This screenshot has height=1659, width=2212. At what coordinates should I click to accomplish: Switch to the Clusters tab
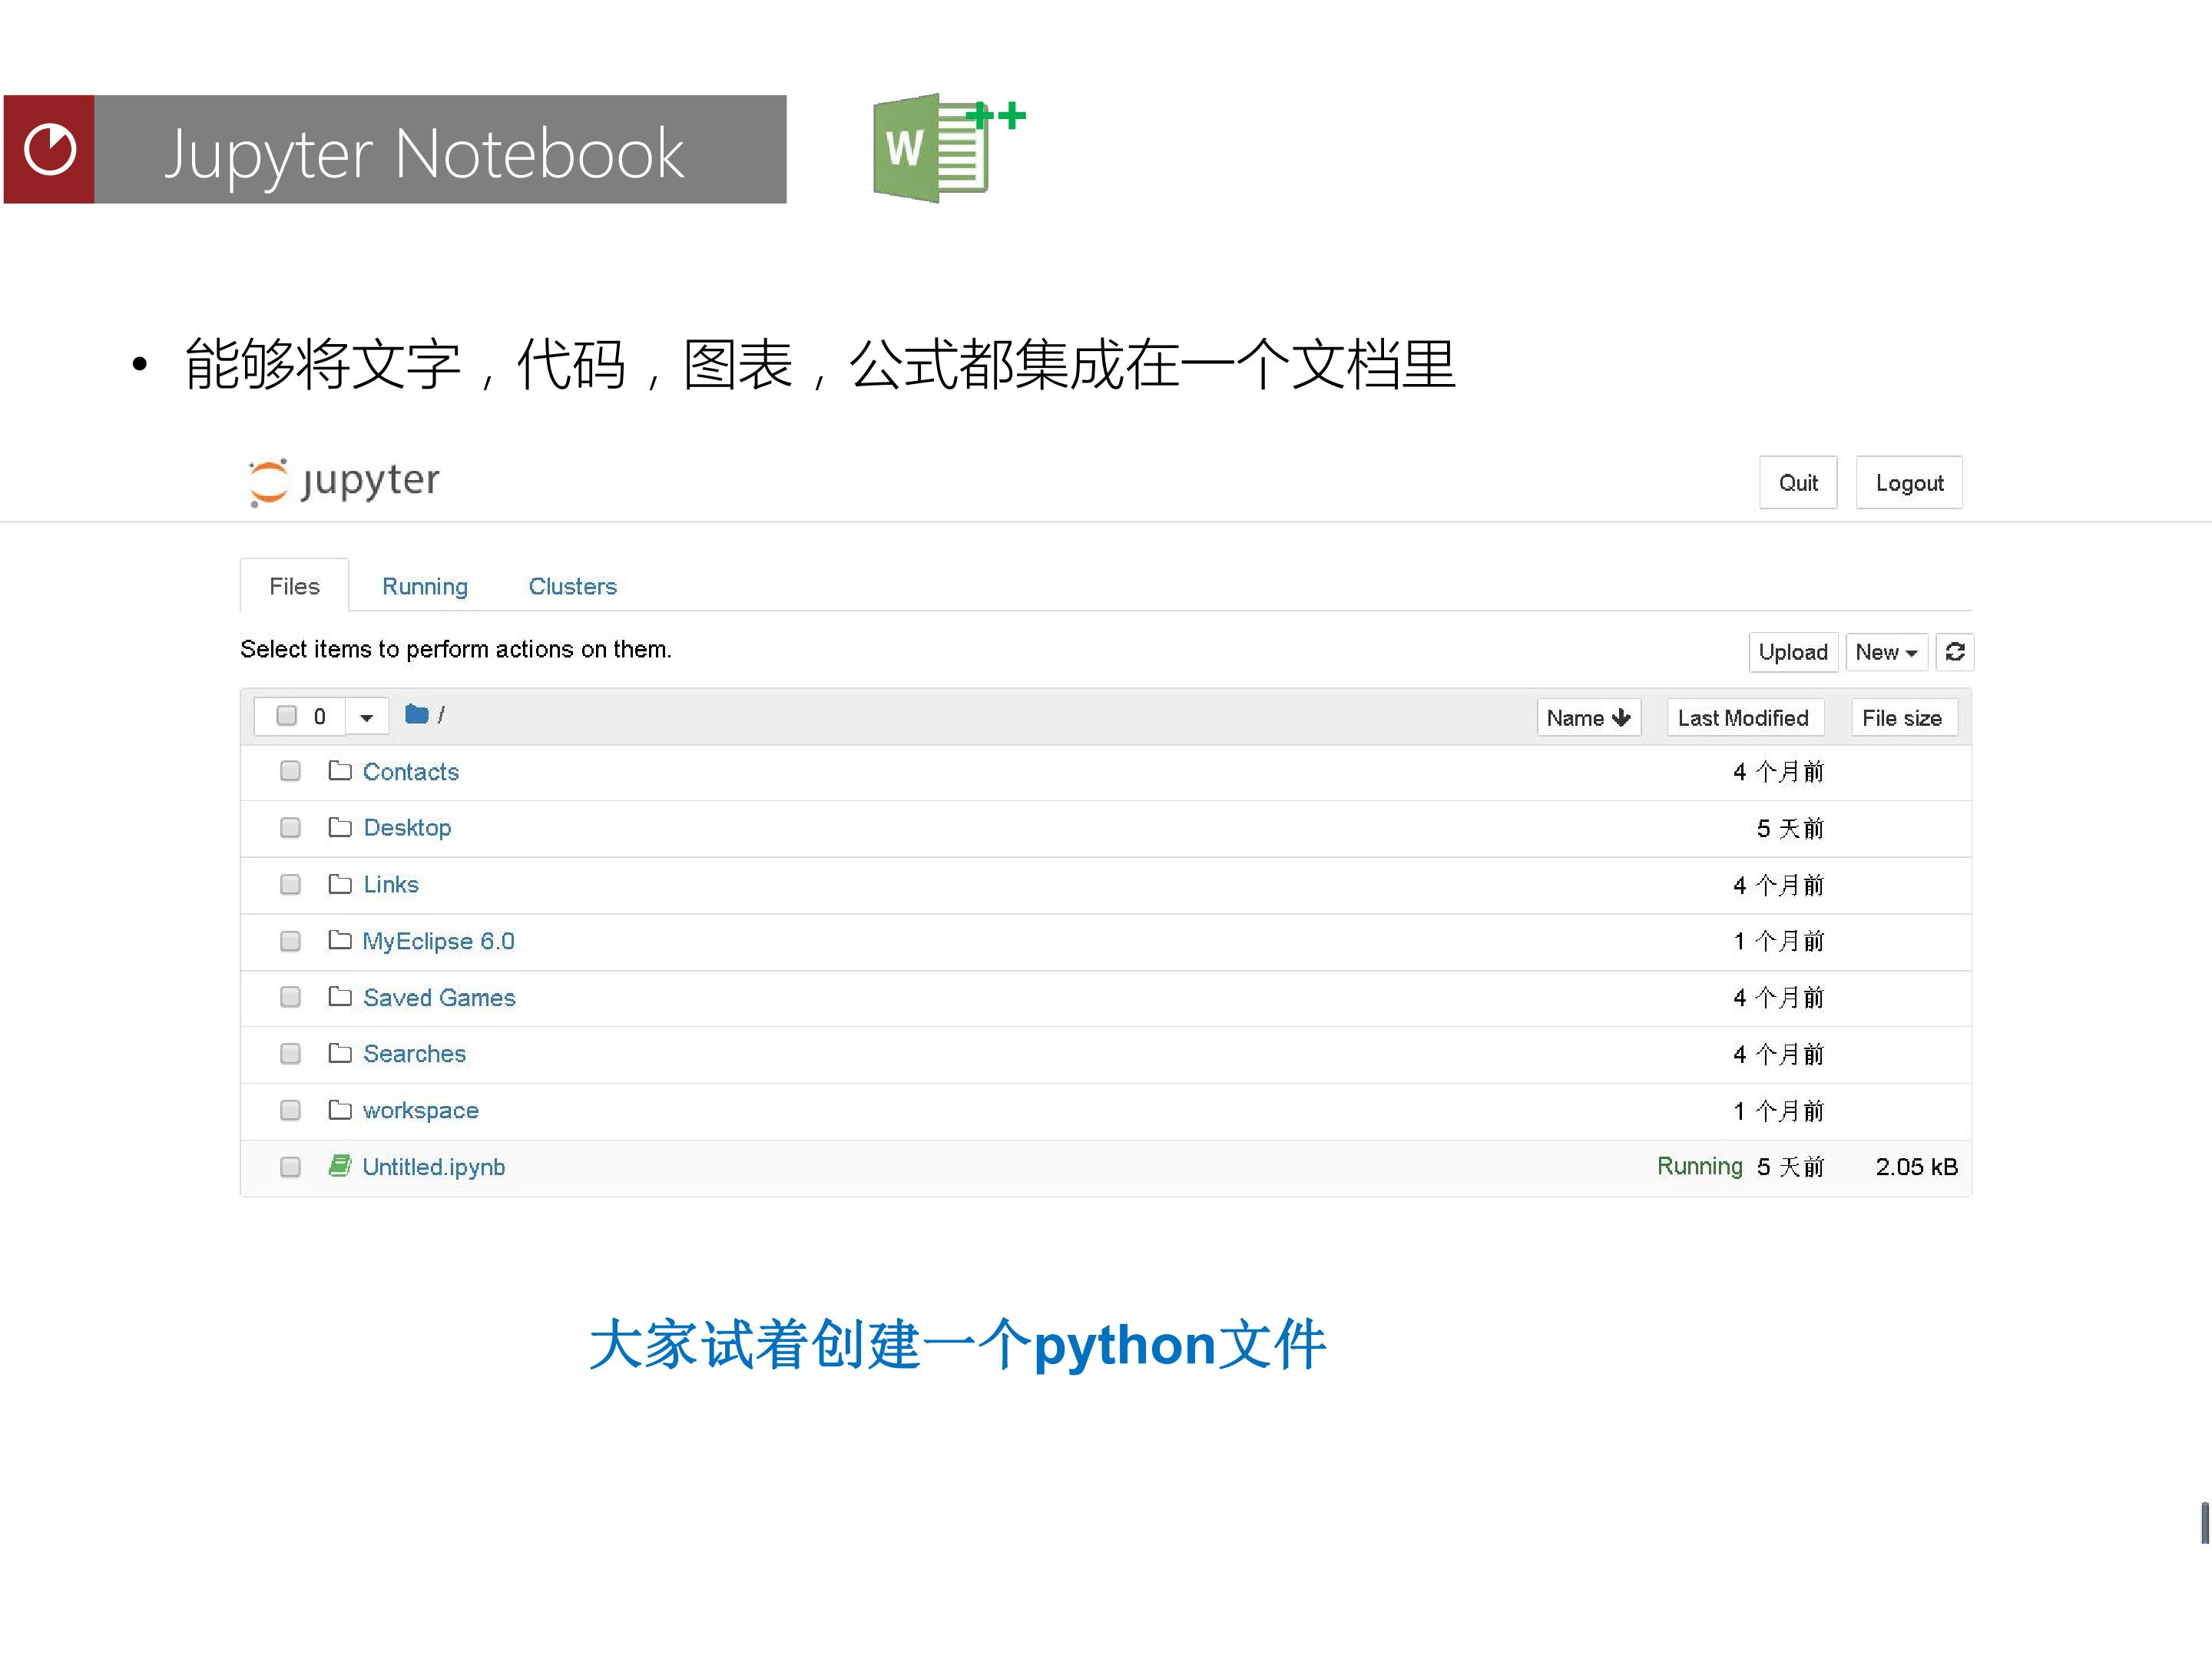(573, 586)
